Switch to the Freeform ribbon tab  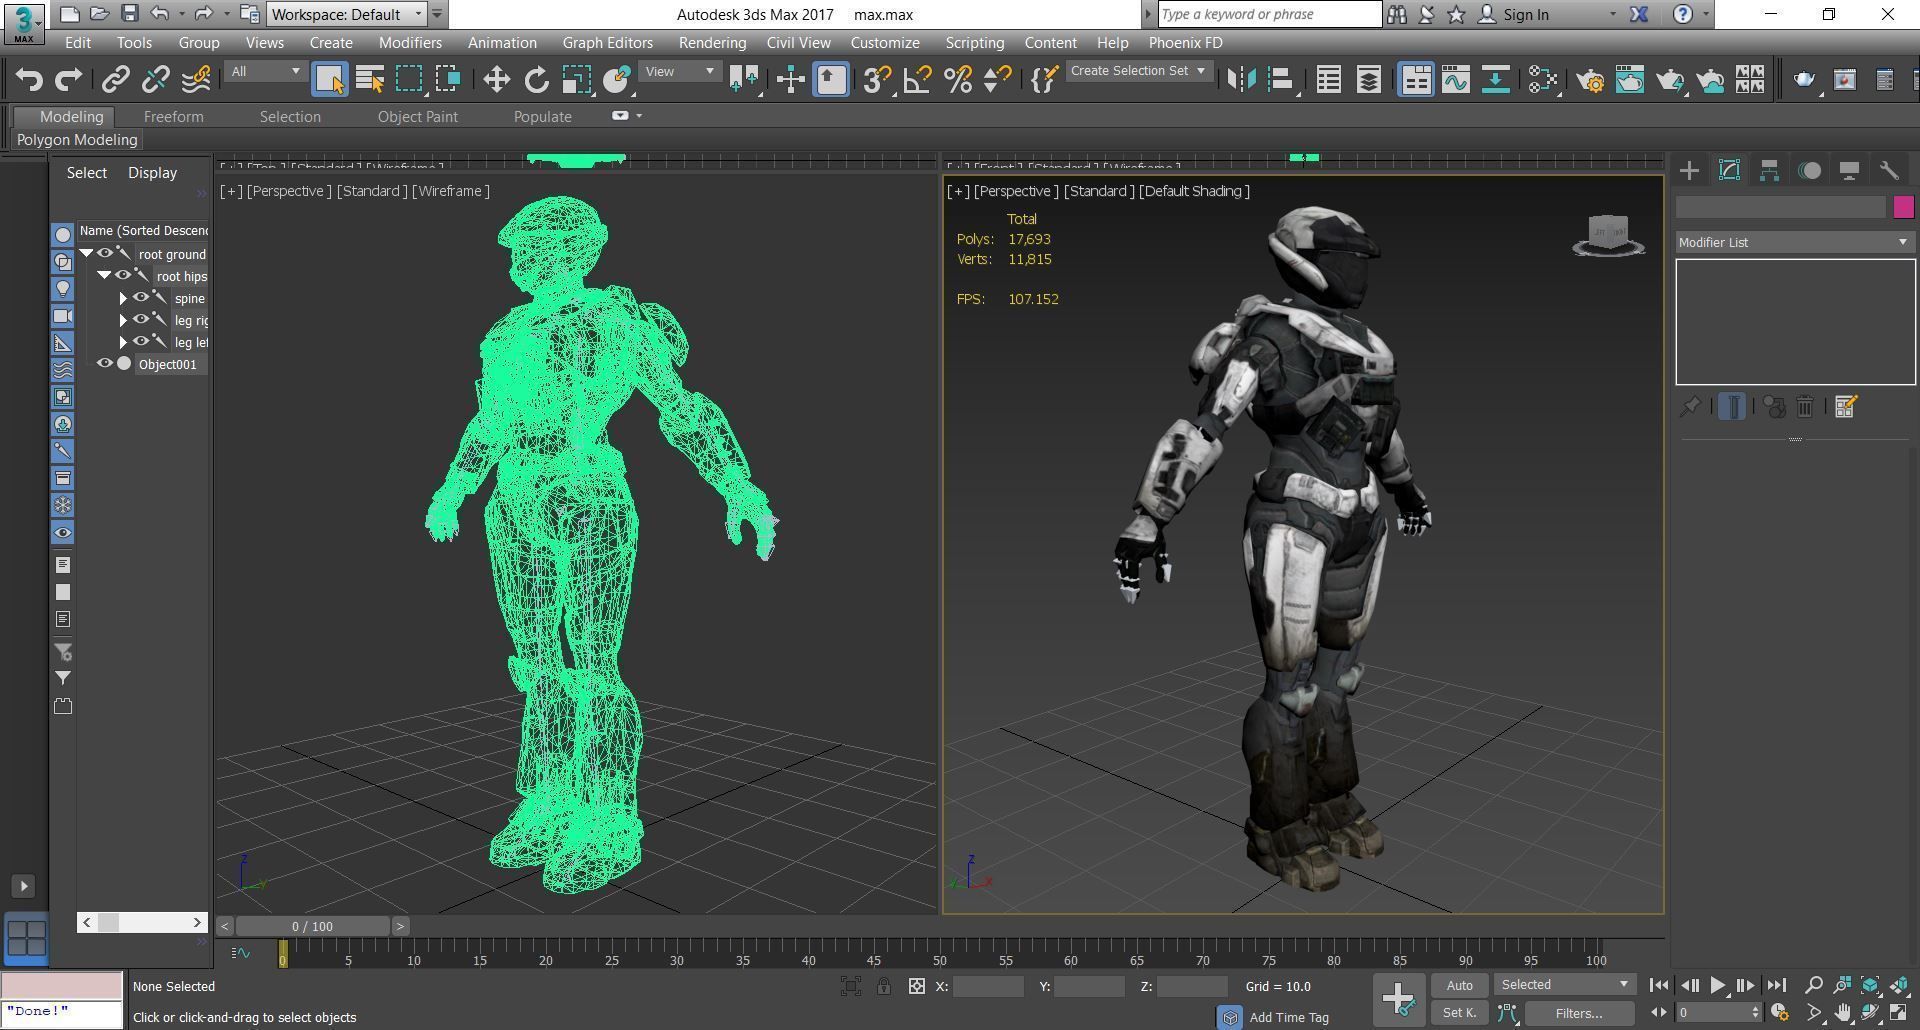(173, 117)
